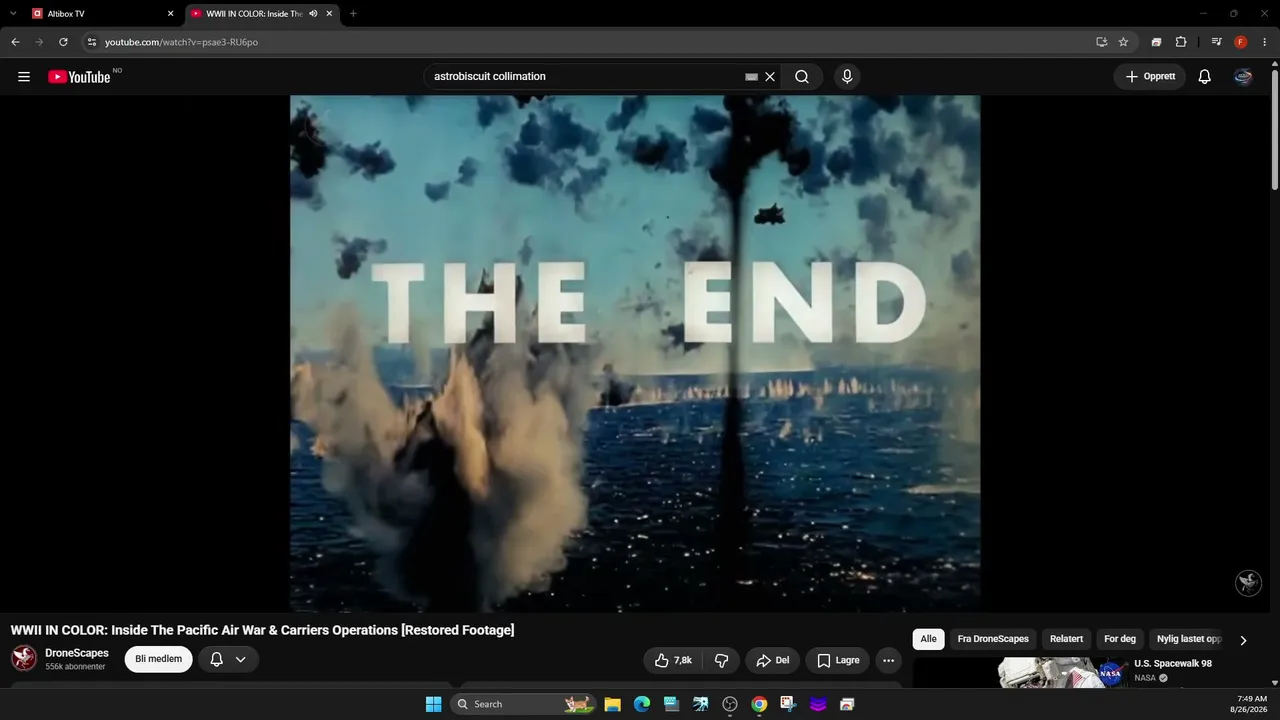Open File Explorer from the taskbar
The width and height of the screenshot is (1280, 720).
pos(613,704)
